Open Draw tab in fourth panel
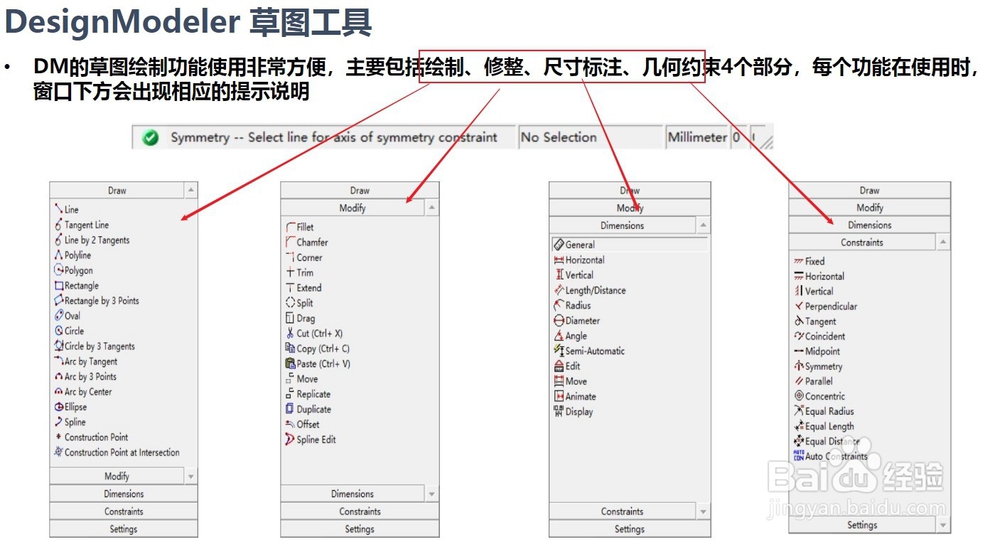Image resolution: width=1000 pixels, height=542 pixels. point(869,190)
